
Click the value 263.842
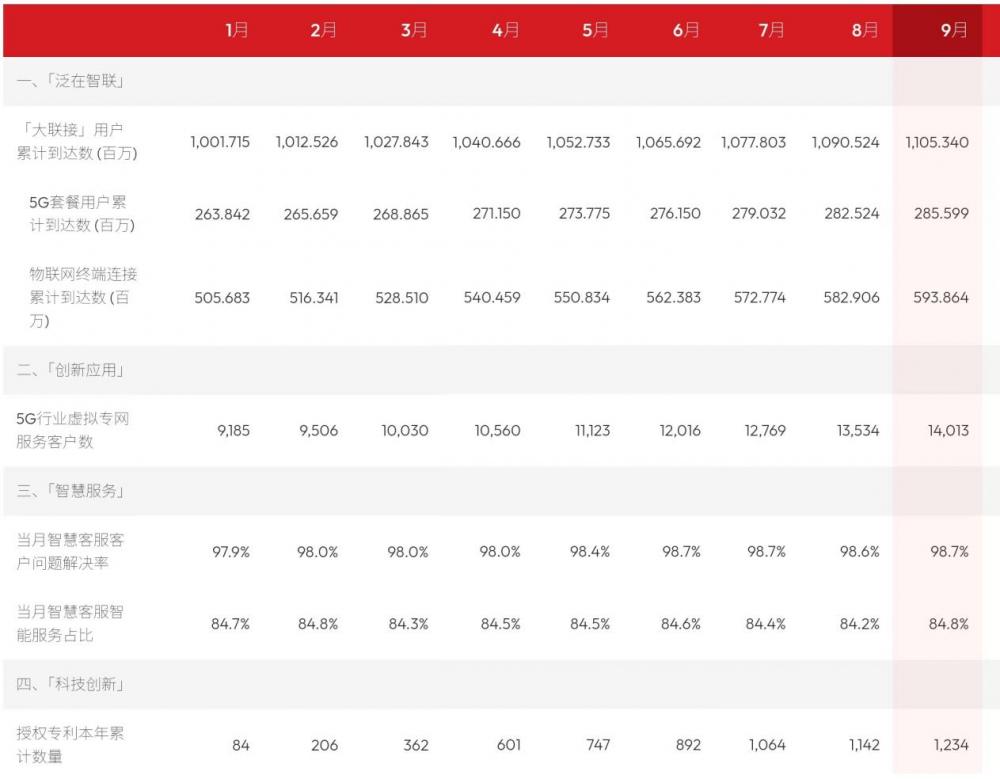tap(223, 214)
